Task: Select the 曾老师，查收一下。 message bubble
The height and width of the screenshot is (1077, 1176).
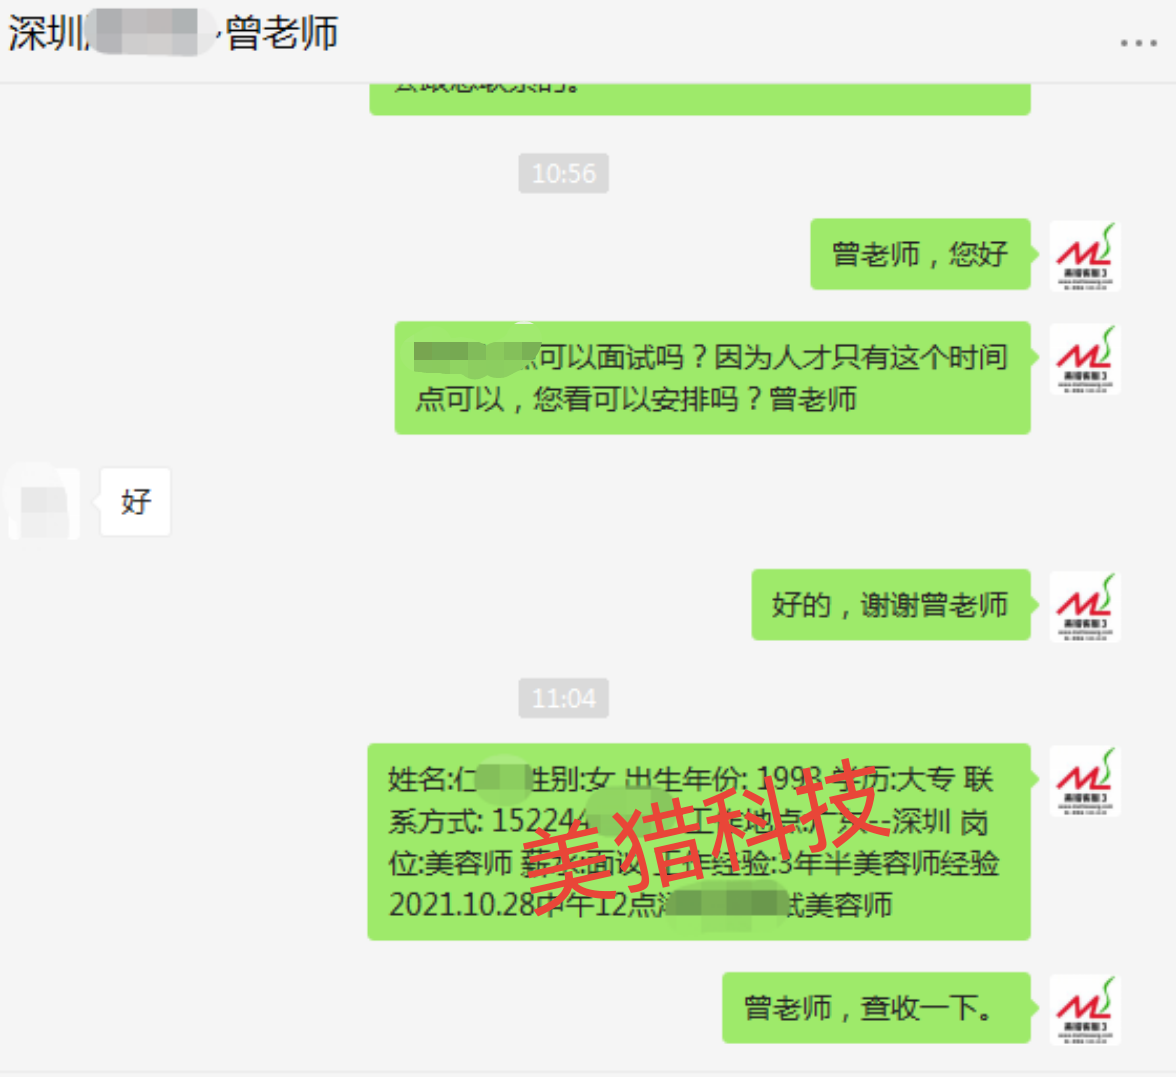Action: click(x=876, y=1008)
